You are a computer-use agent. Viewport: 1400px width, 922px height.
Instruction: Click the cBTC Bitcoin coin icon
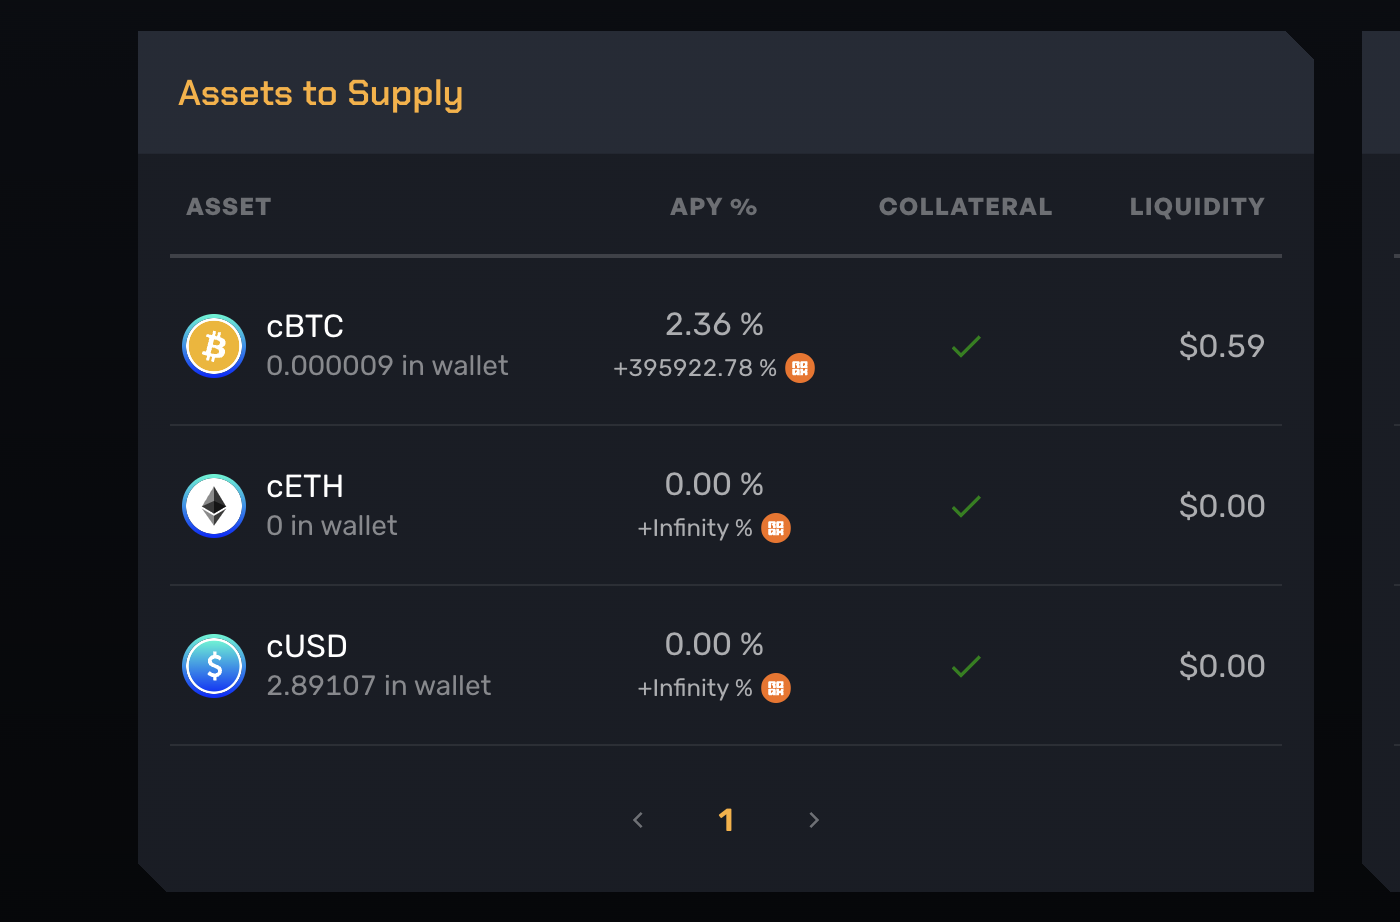point(214,346)
